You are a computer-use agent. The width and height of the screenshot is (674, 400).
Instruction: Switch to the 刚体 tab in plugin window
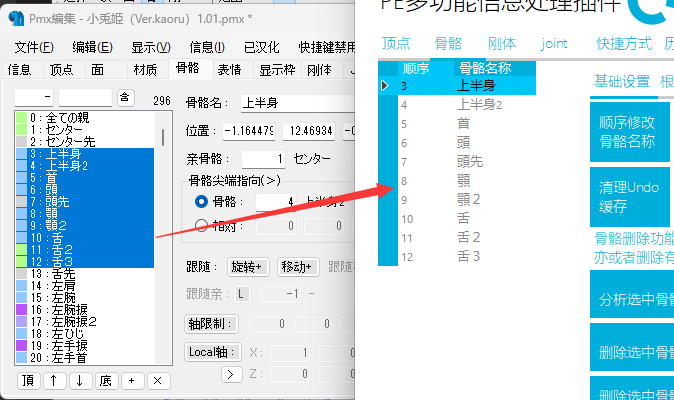(502, 44)
